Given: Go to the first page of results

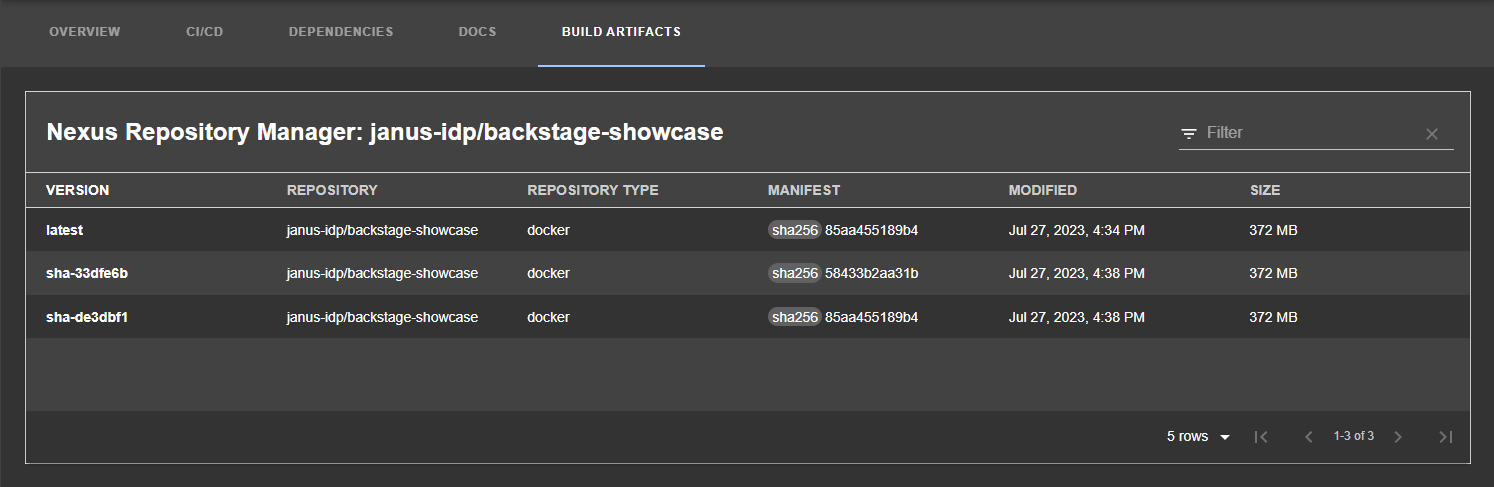Looking at the screenshot, I should 1261,437.
